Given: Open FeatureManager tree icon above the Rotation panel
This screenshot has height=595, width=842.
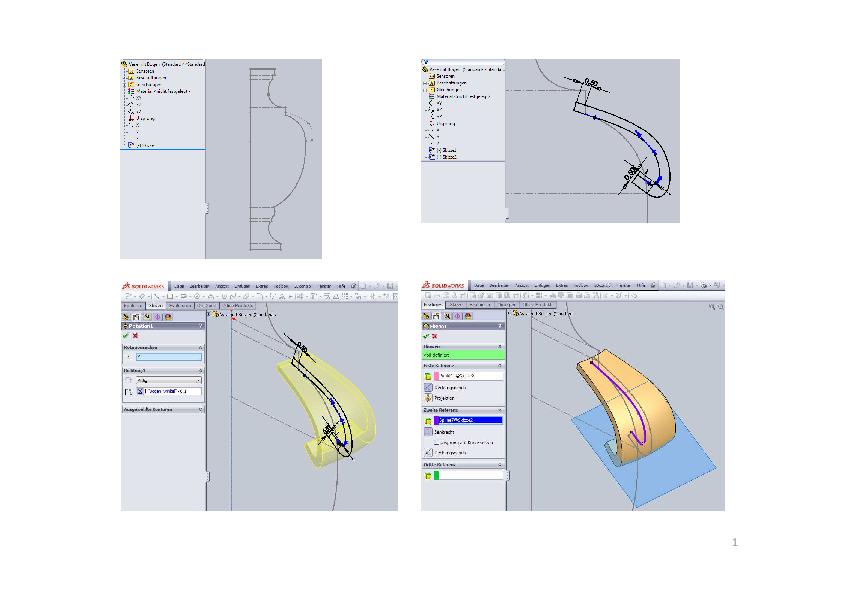Looking at the screenshot, I should [126, 317].
